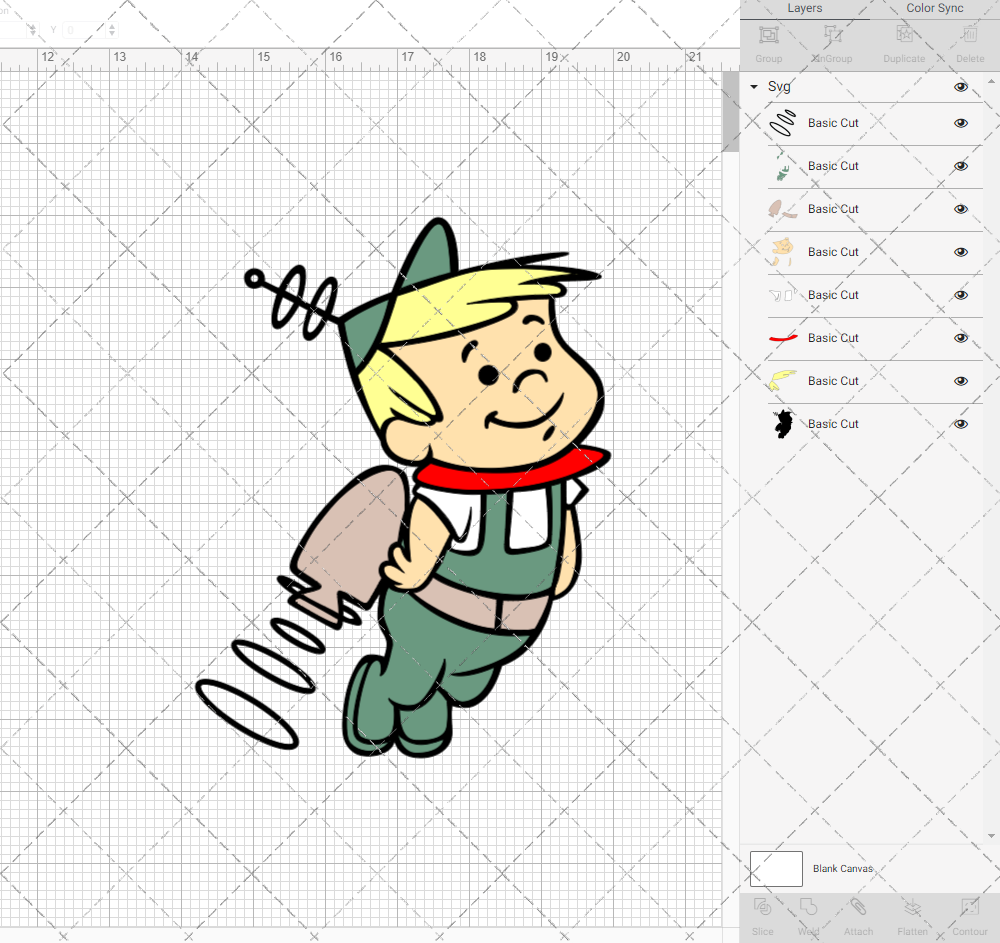The height and width of the screenshot is (943, 1000).
Task: Click the Blank Canvas color swatch
Action: [x=776, y=868]
